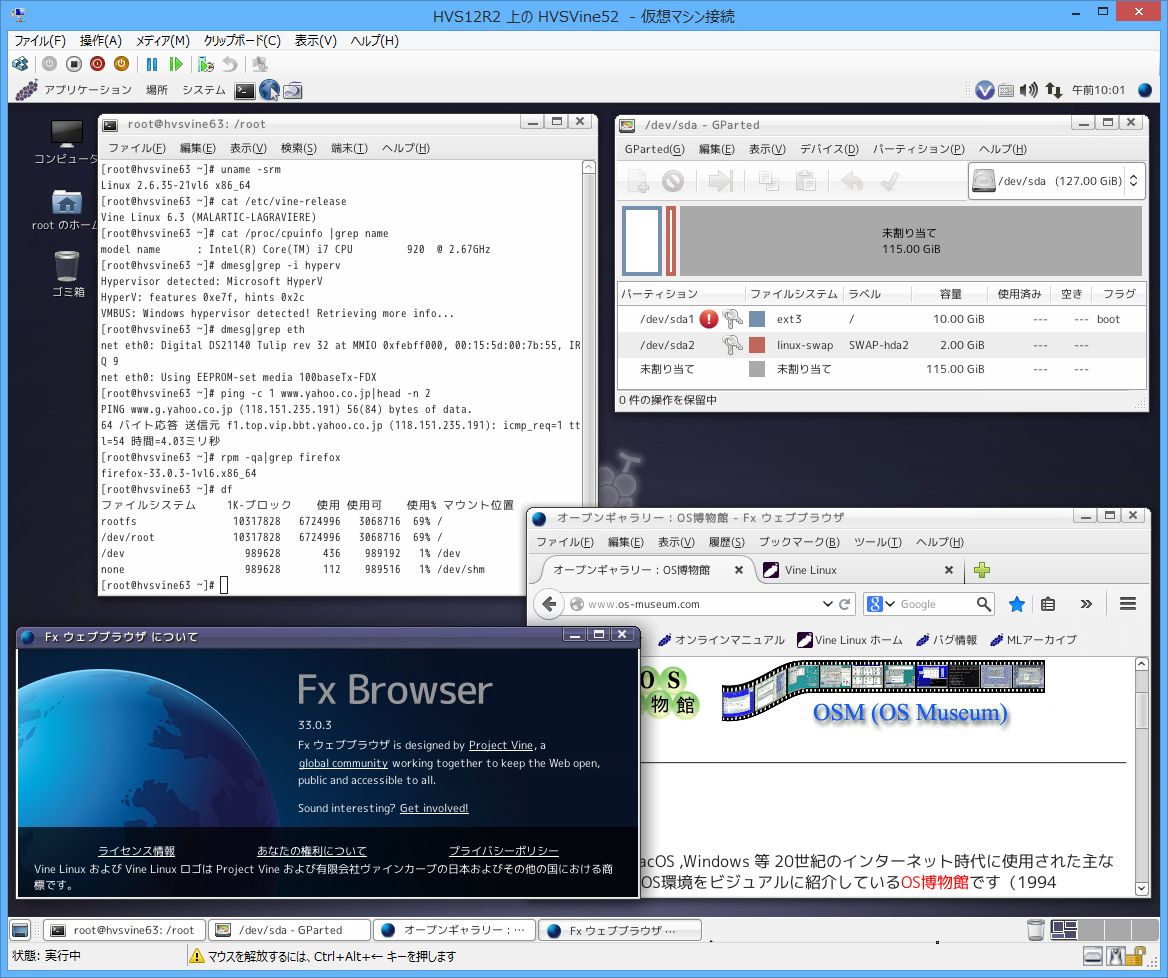Viewport: 1168px width, 978px height.
Task: Open the 検索(S) menu in the terminal window
Action: (x=299, y=148)
